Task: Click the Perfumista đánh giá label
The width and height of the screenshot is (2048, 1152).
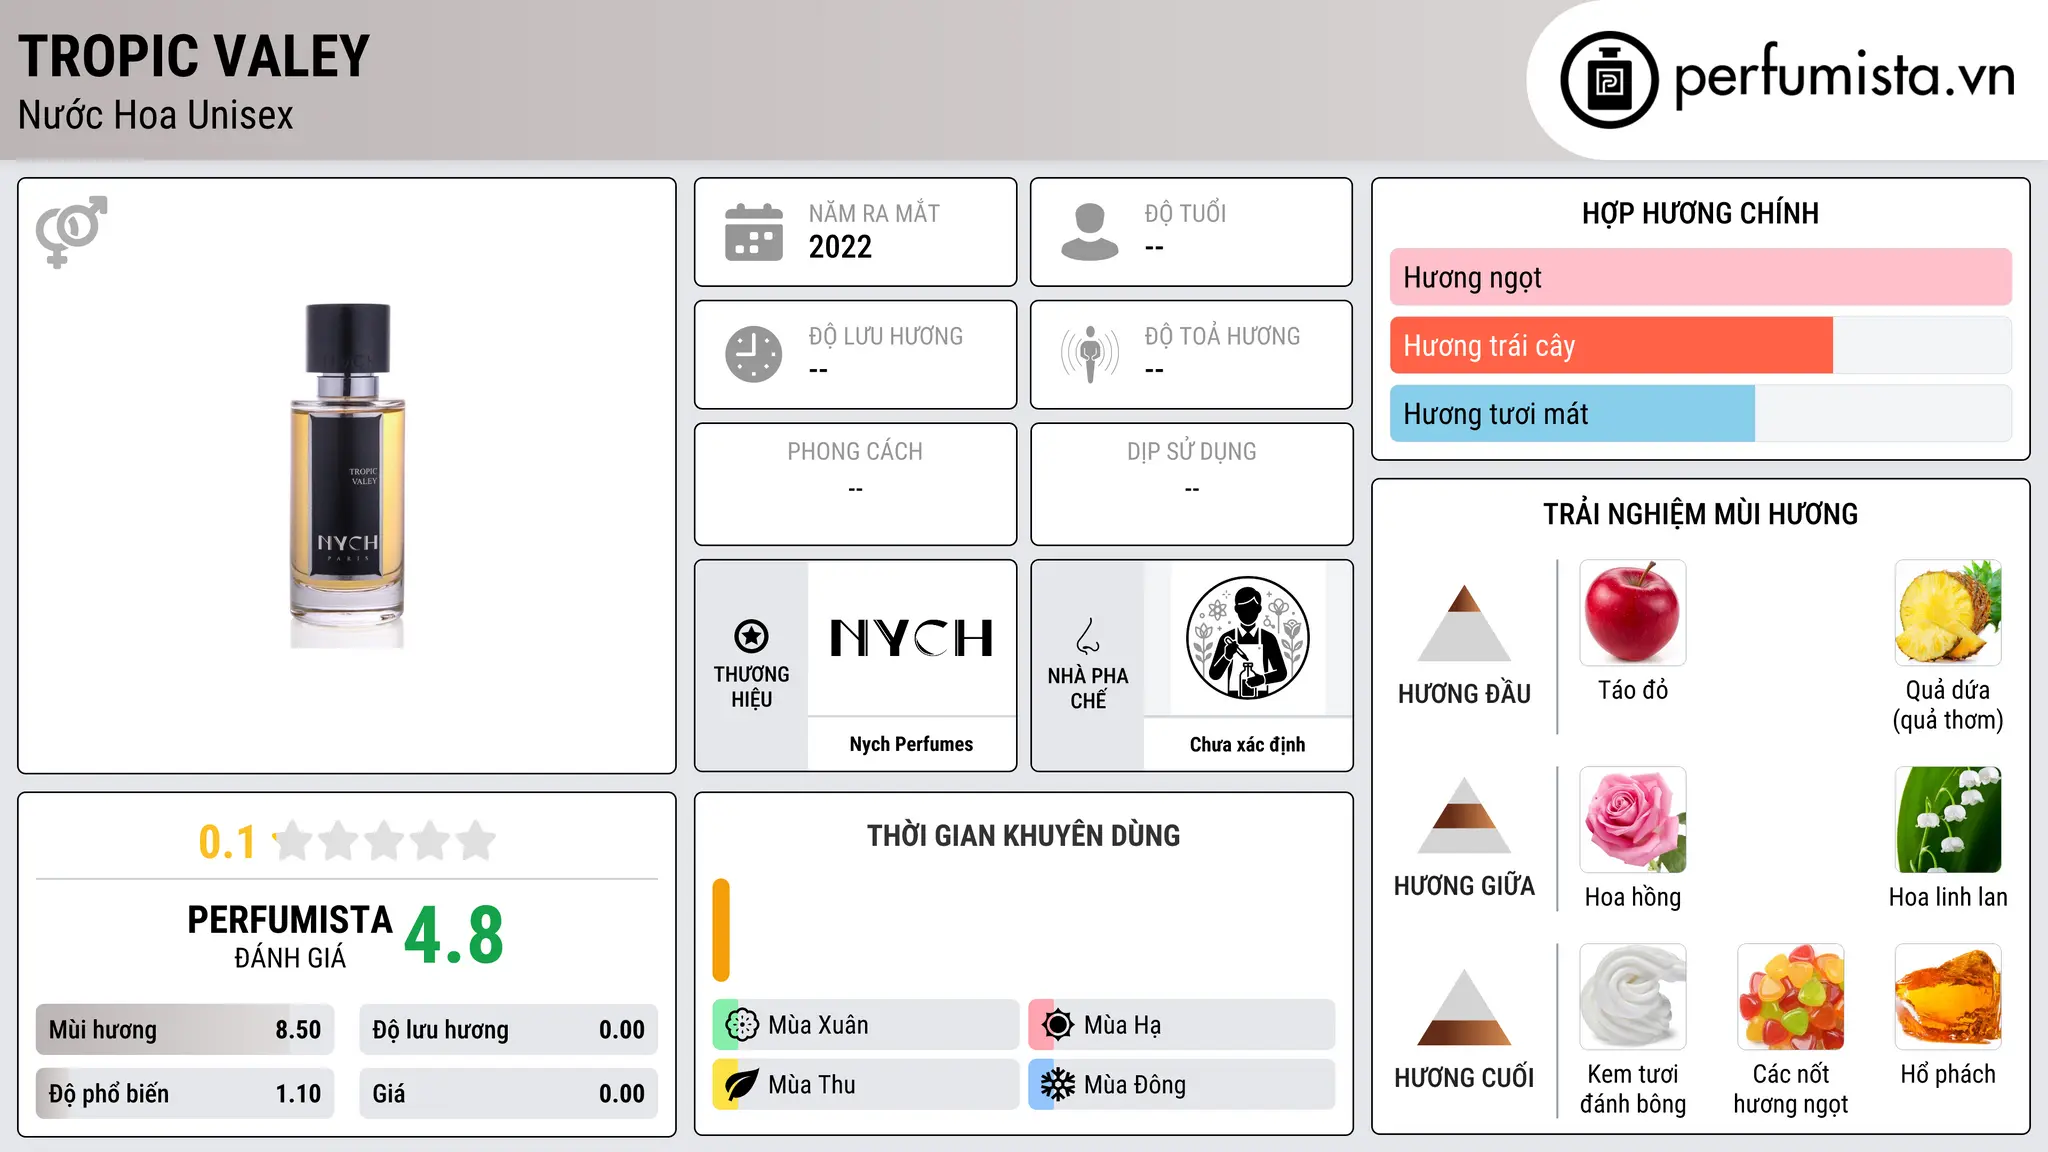Action: 290,936
